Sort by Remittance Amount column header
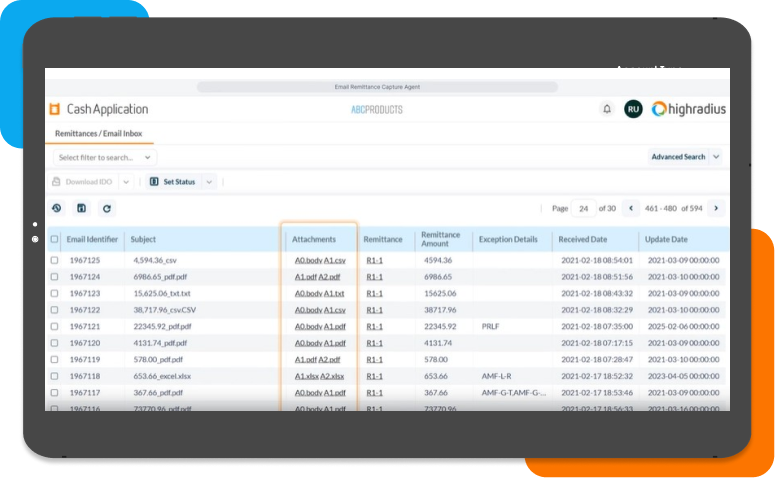775x478 pixels. click(x=440, y=239)
